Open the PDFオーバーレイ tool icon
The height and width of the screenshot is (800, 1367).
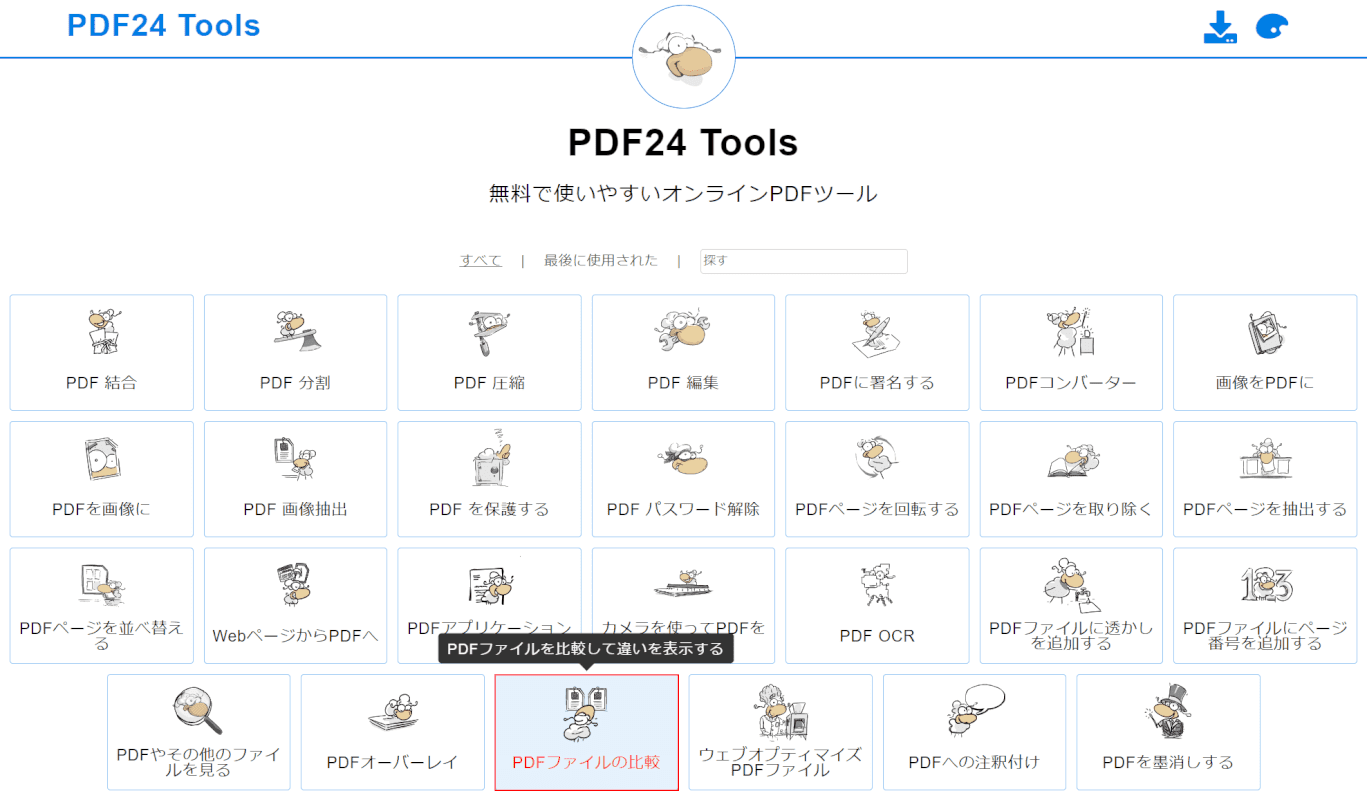tap(392, 713)
